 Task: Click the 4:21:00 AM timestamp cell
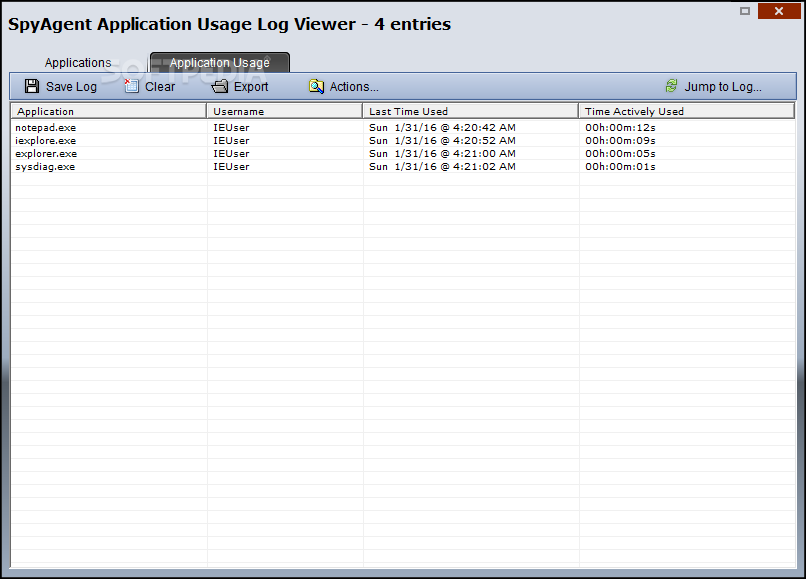[x=442, y=154]
